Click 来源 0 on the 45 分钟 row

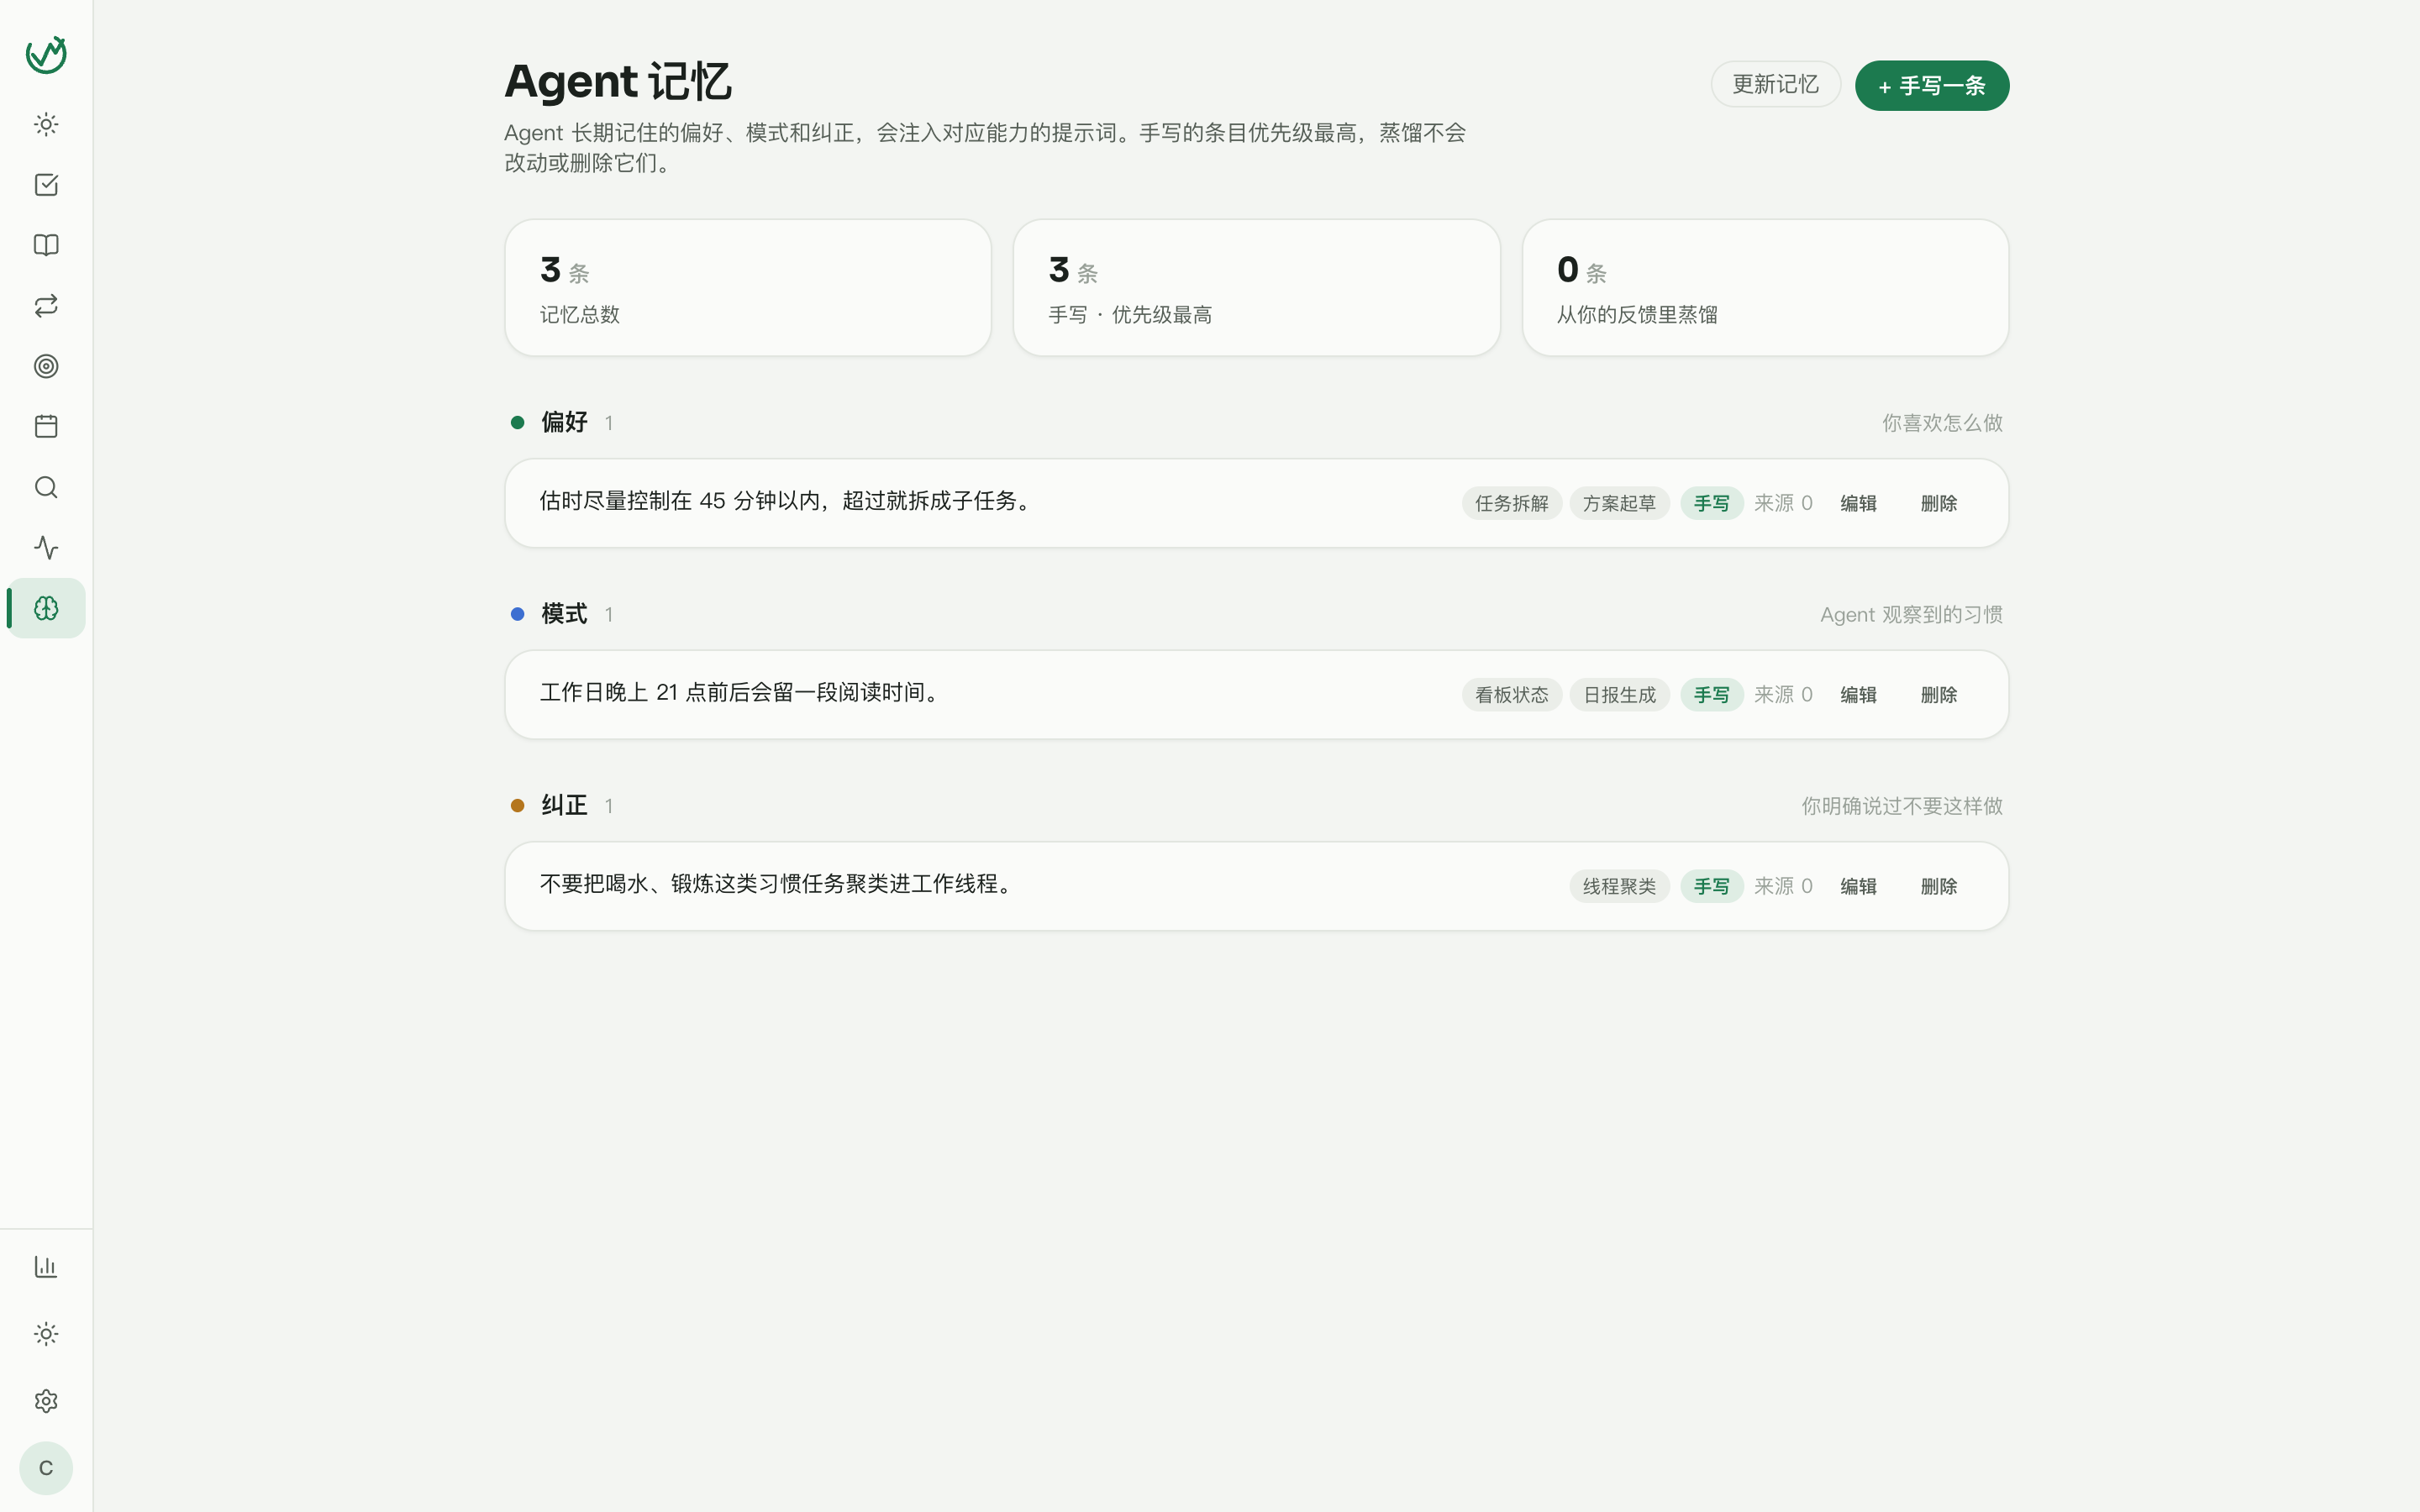point(1783,503)
